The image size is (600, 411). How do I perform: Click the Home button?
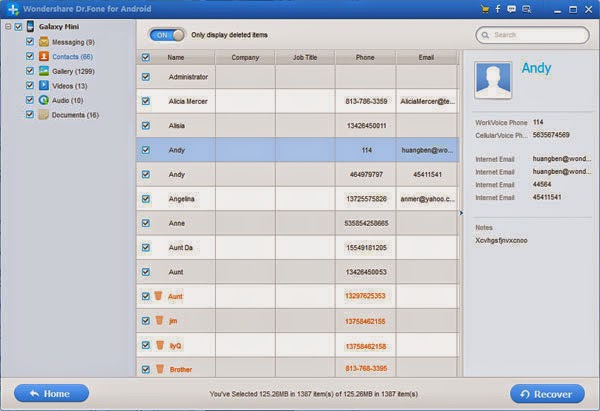click(51, 393)
